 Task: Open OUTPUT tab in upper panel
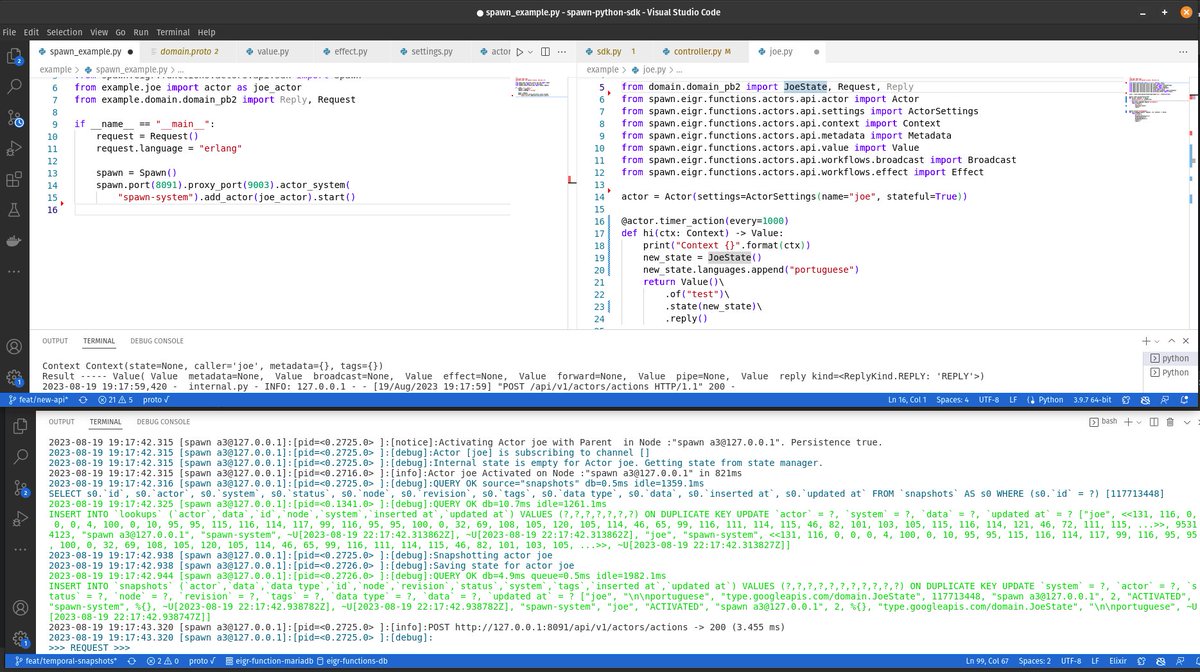tap(55, 341)
